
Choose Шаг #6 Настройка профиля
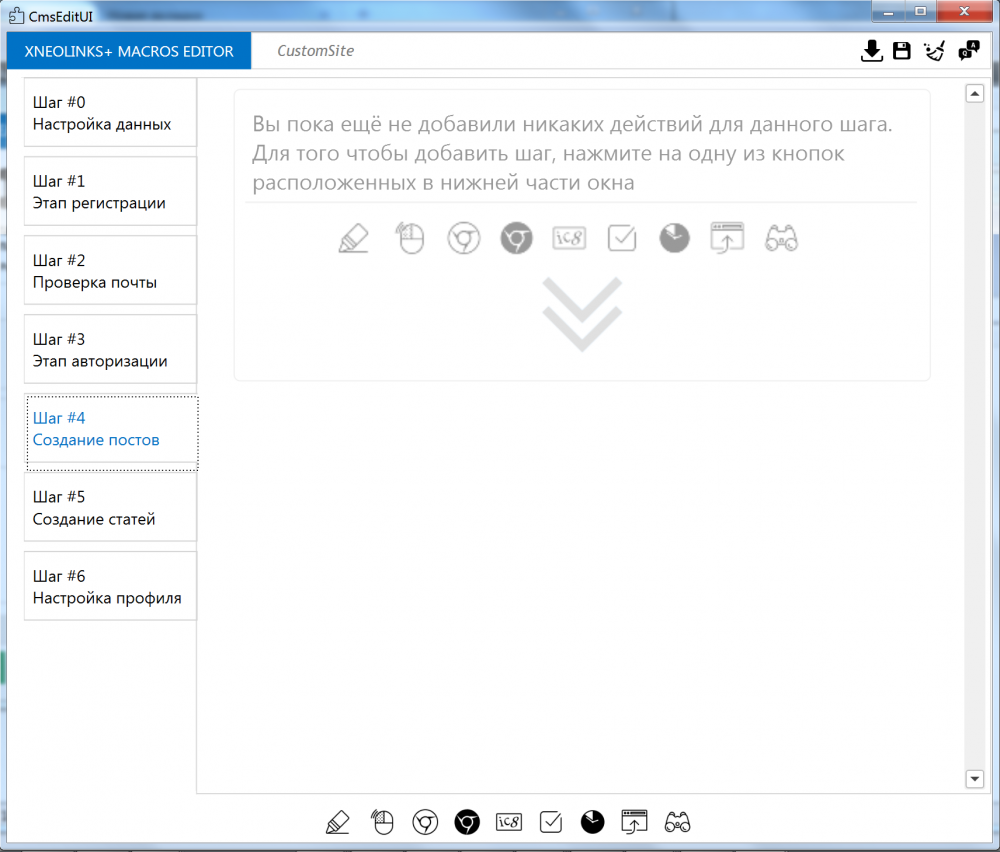110,587
